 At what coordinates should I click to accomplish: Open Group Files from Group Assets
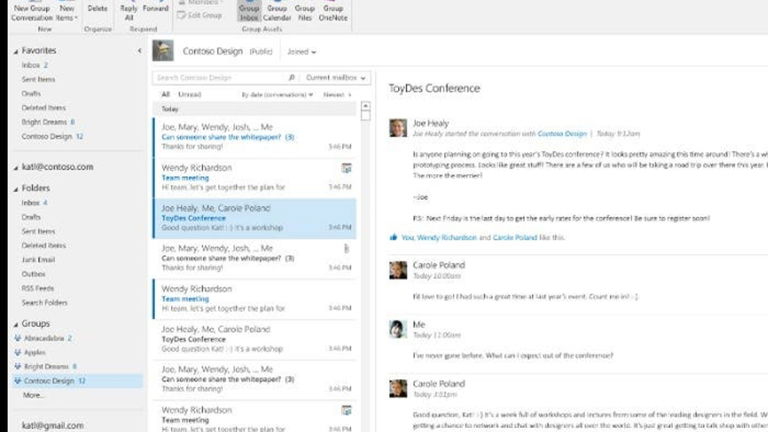pos(305,11)
